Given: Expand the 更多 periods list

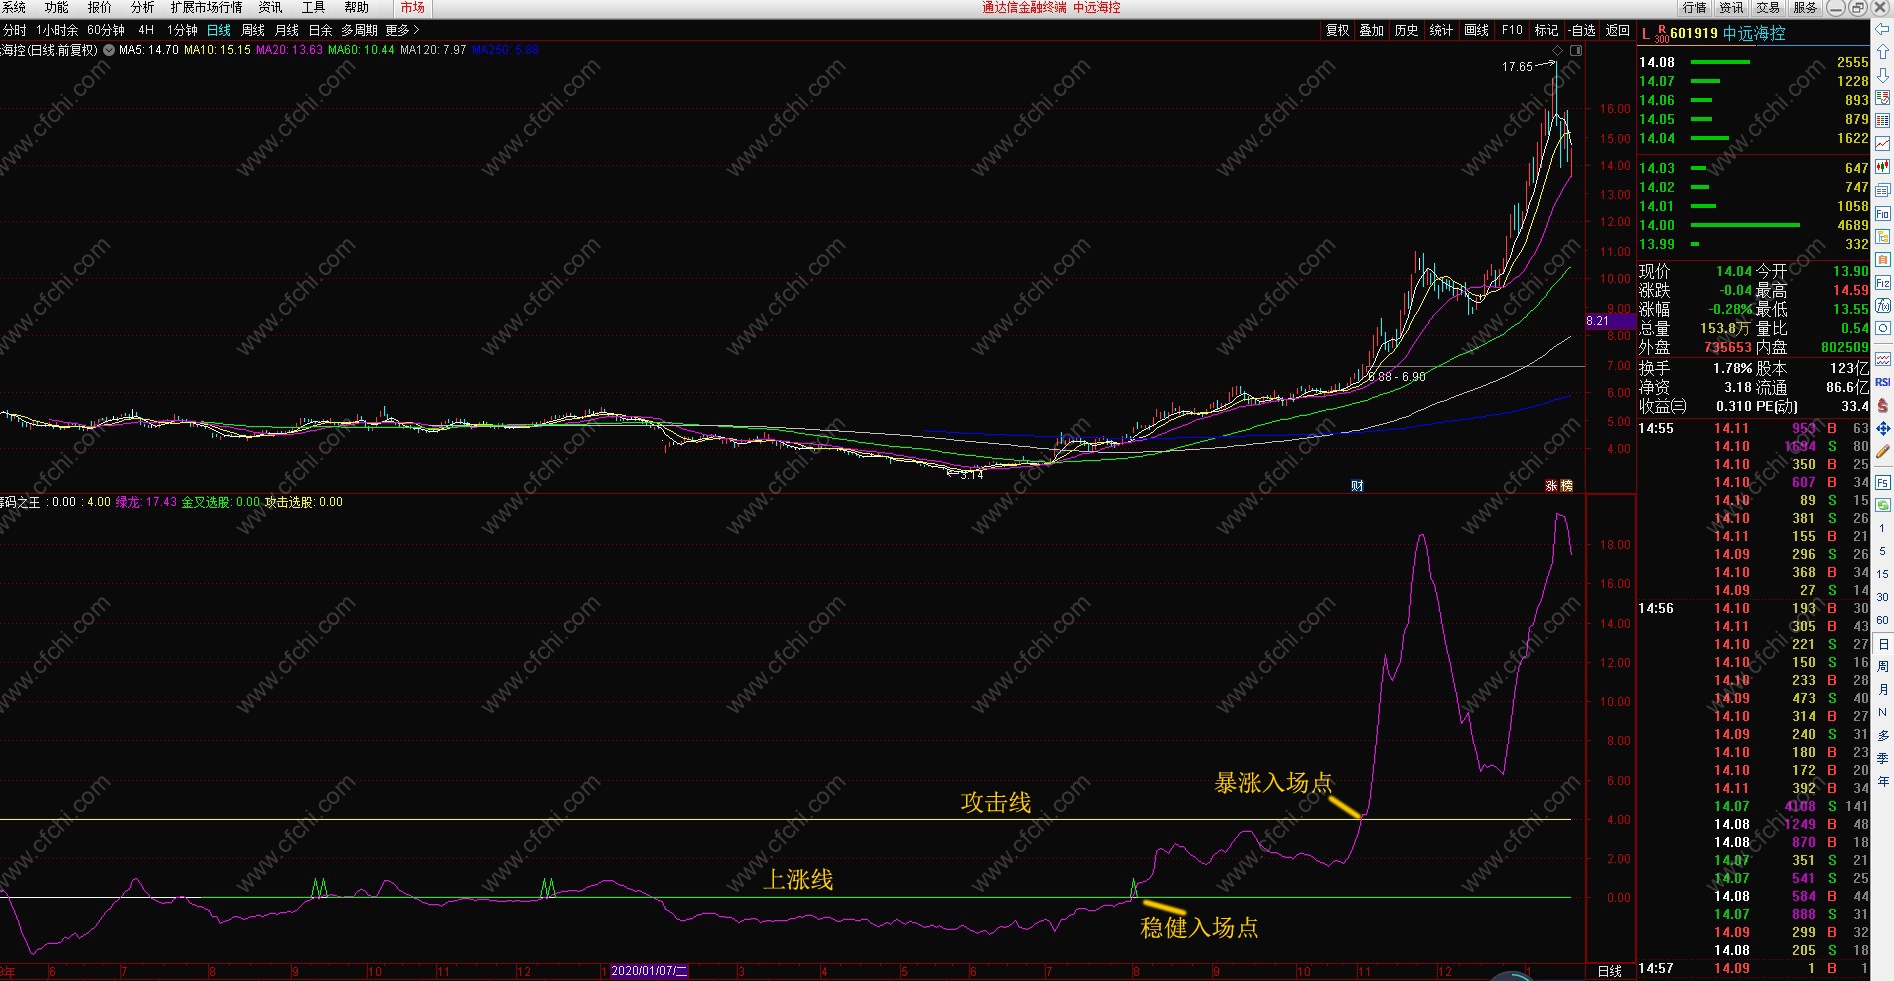Looking at the screenshot, I should (x=402, y=30).
